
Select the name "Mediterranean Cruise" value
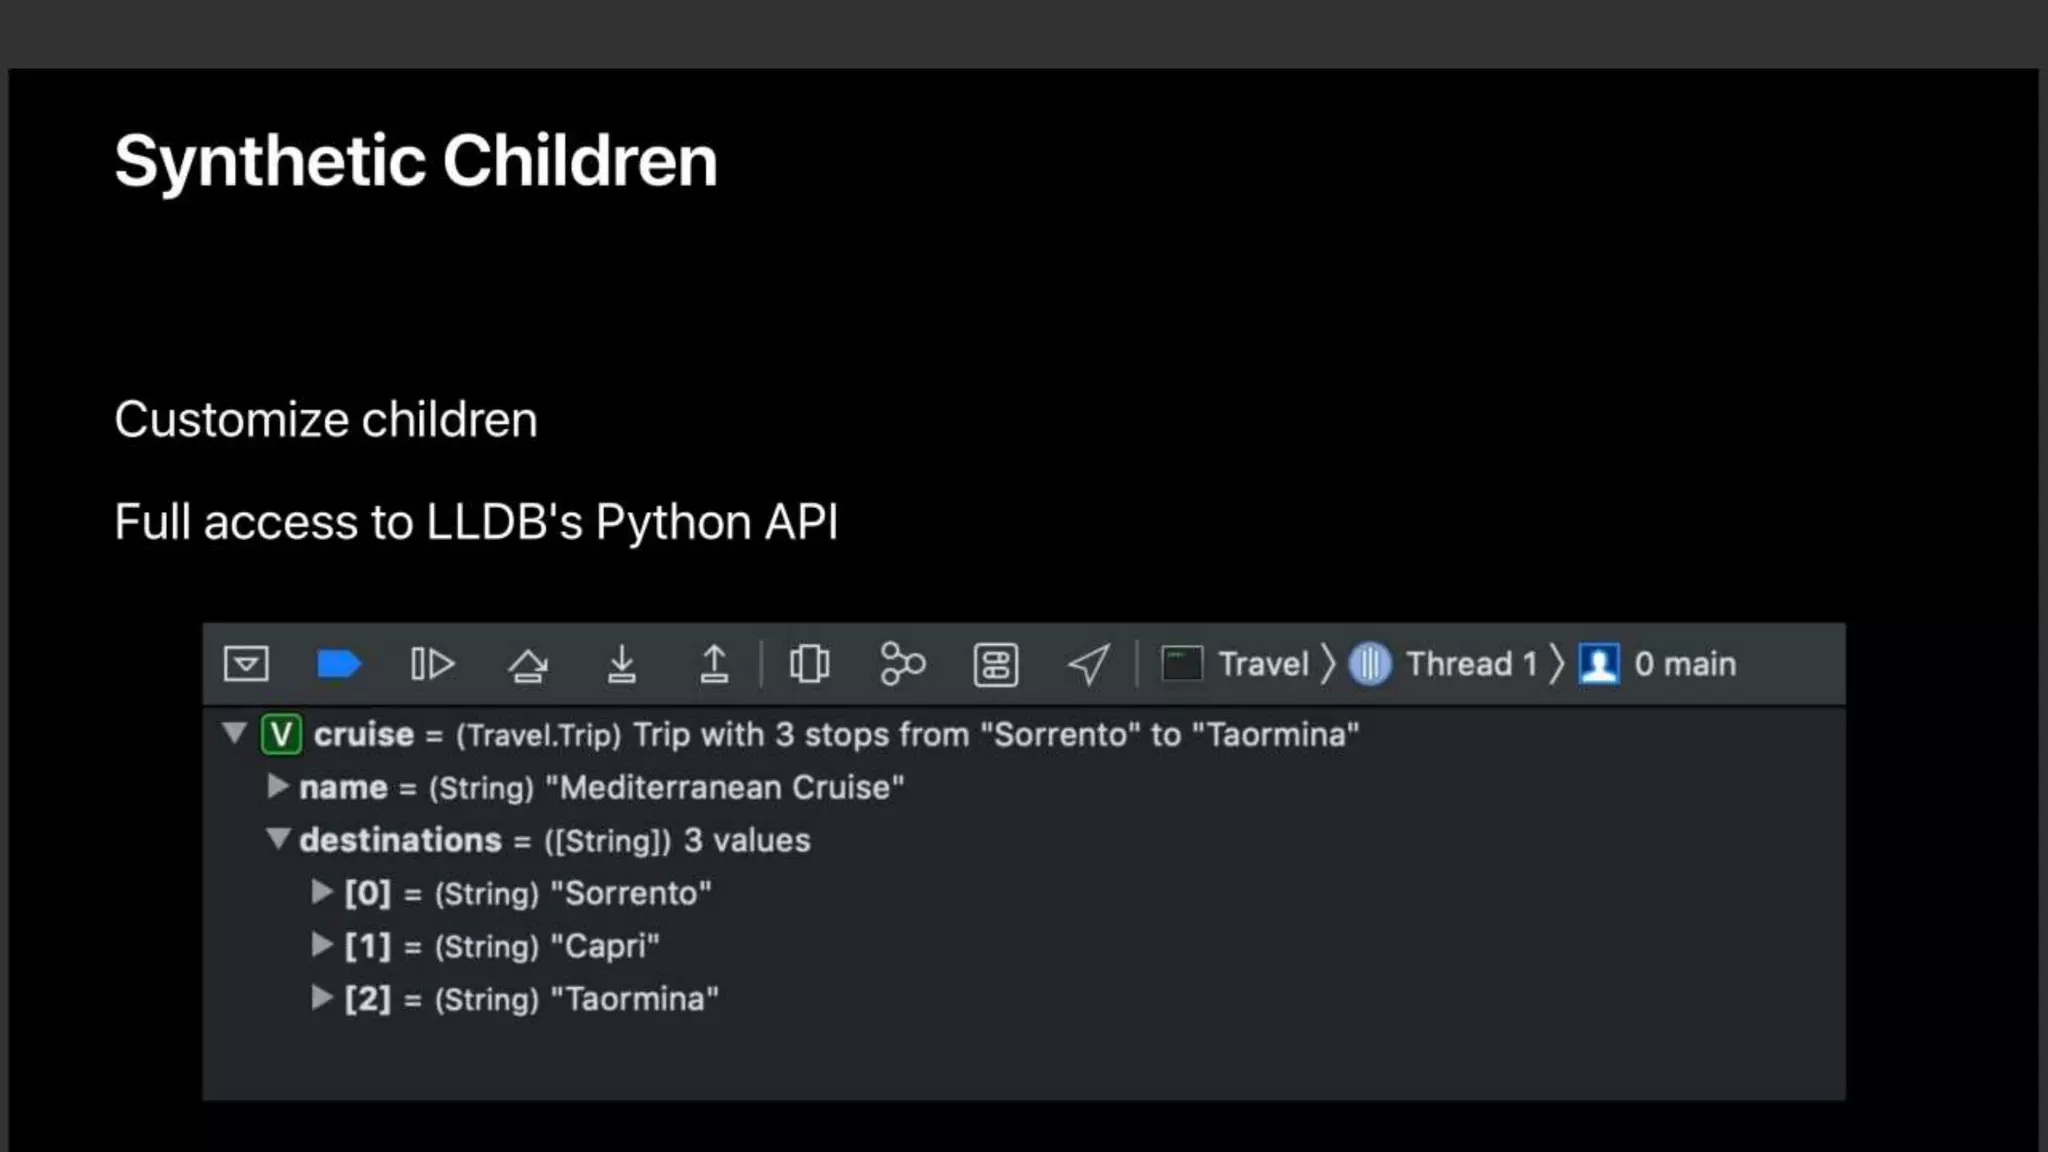[725, 788]
